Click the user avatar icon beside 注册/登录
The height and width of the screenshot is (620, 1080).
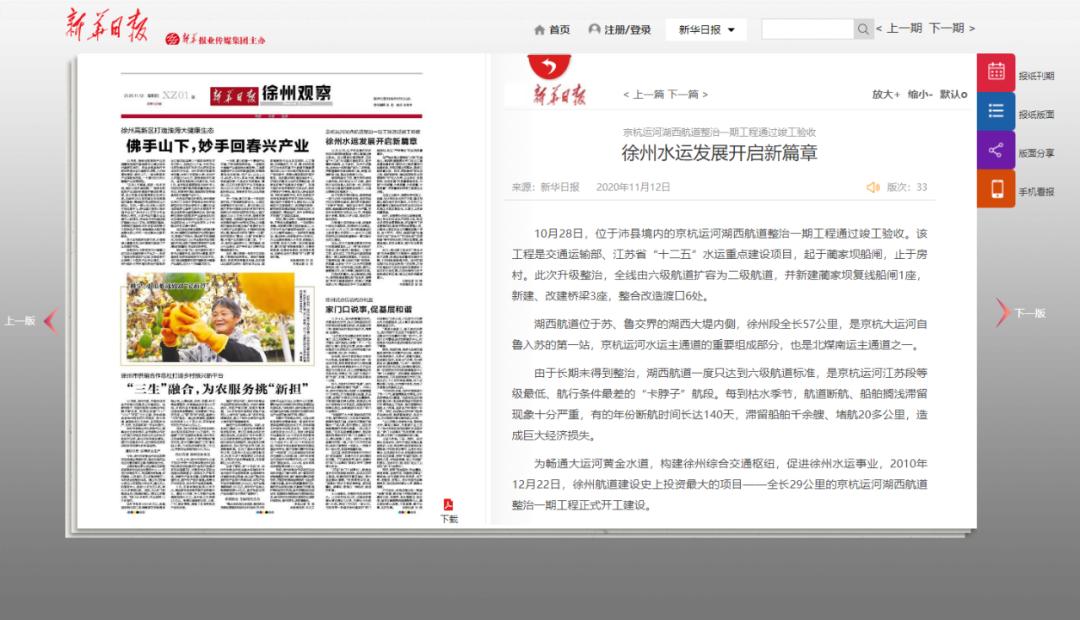click(594, 29)
